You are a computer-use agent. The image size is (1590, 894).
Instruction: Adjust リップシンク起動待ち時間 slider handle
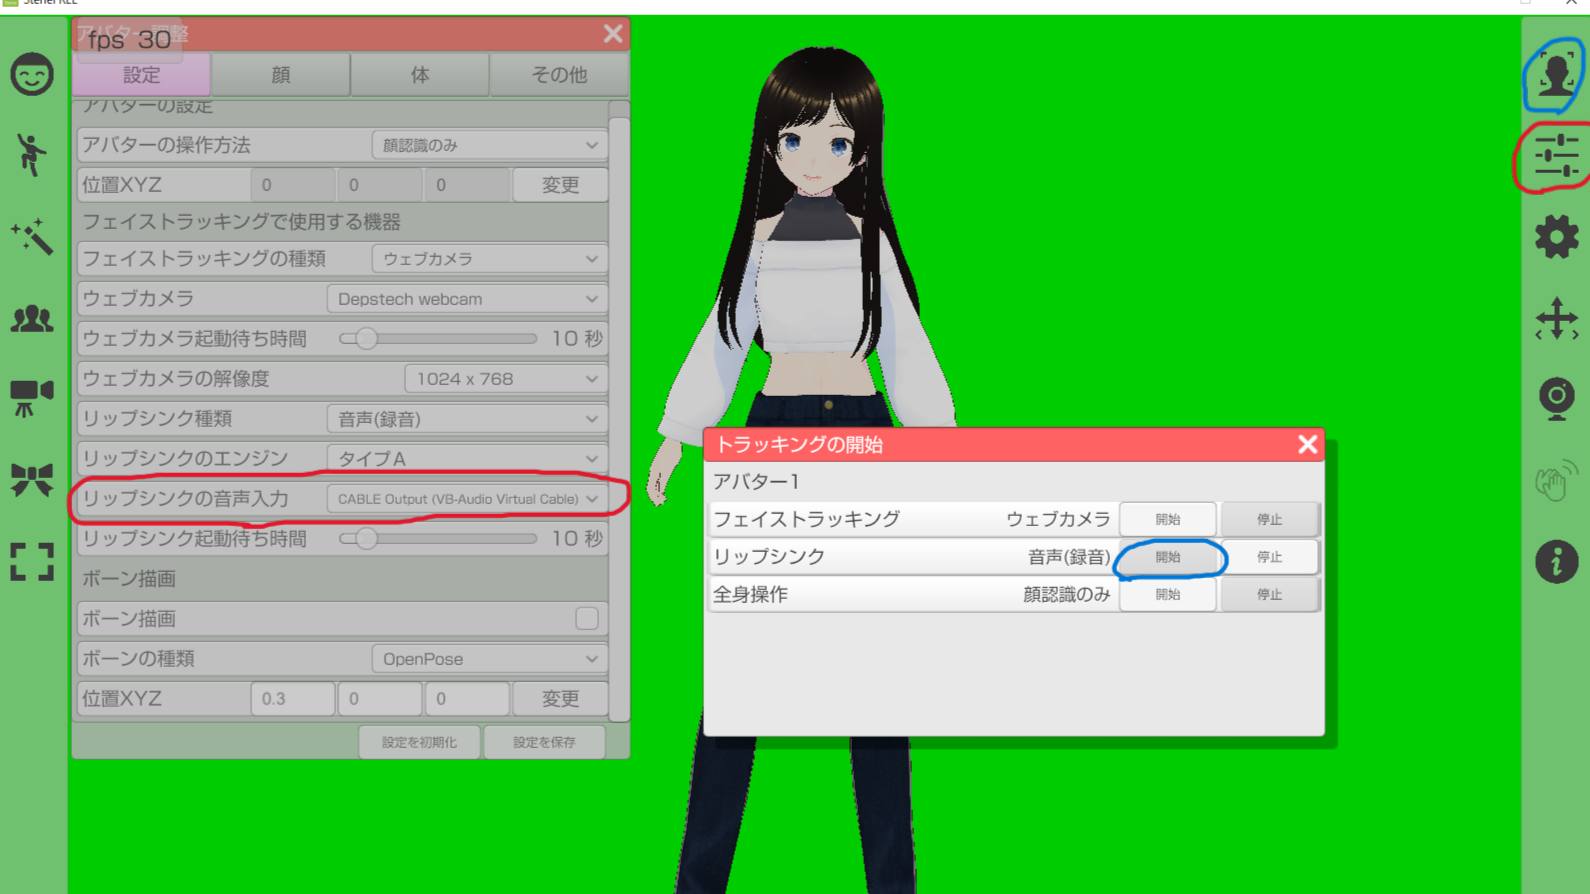pos(366,539)
